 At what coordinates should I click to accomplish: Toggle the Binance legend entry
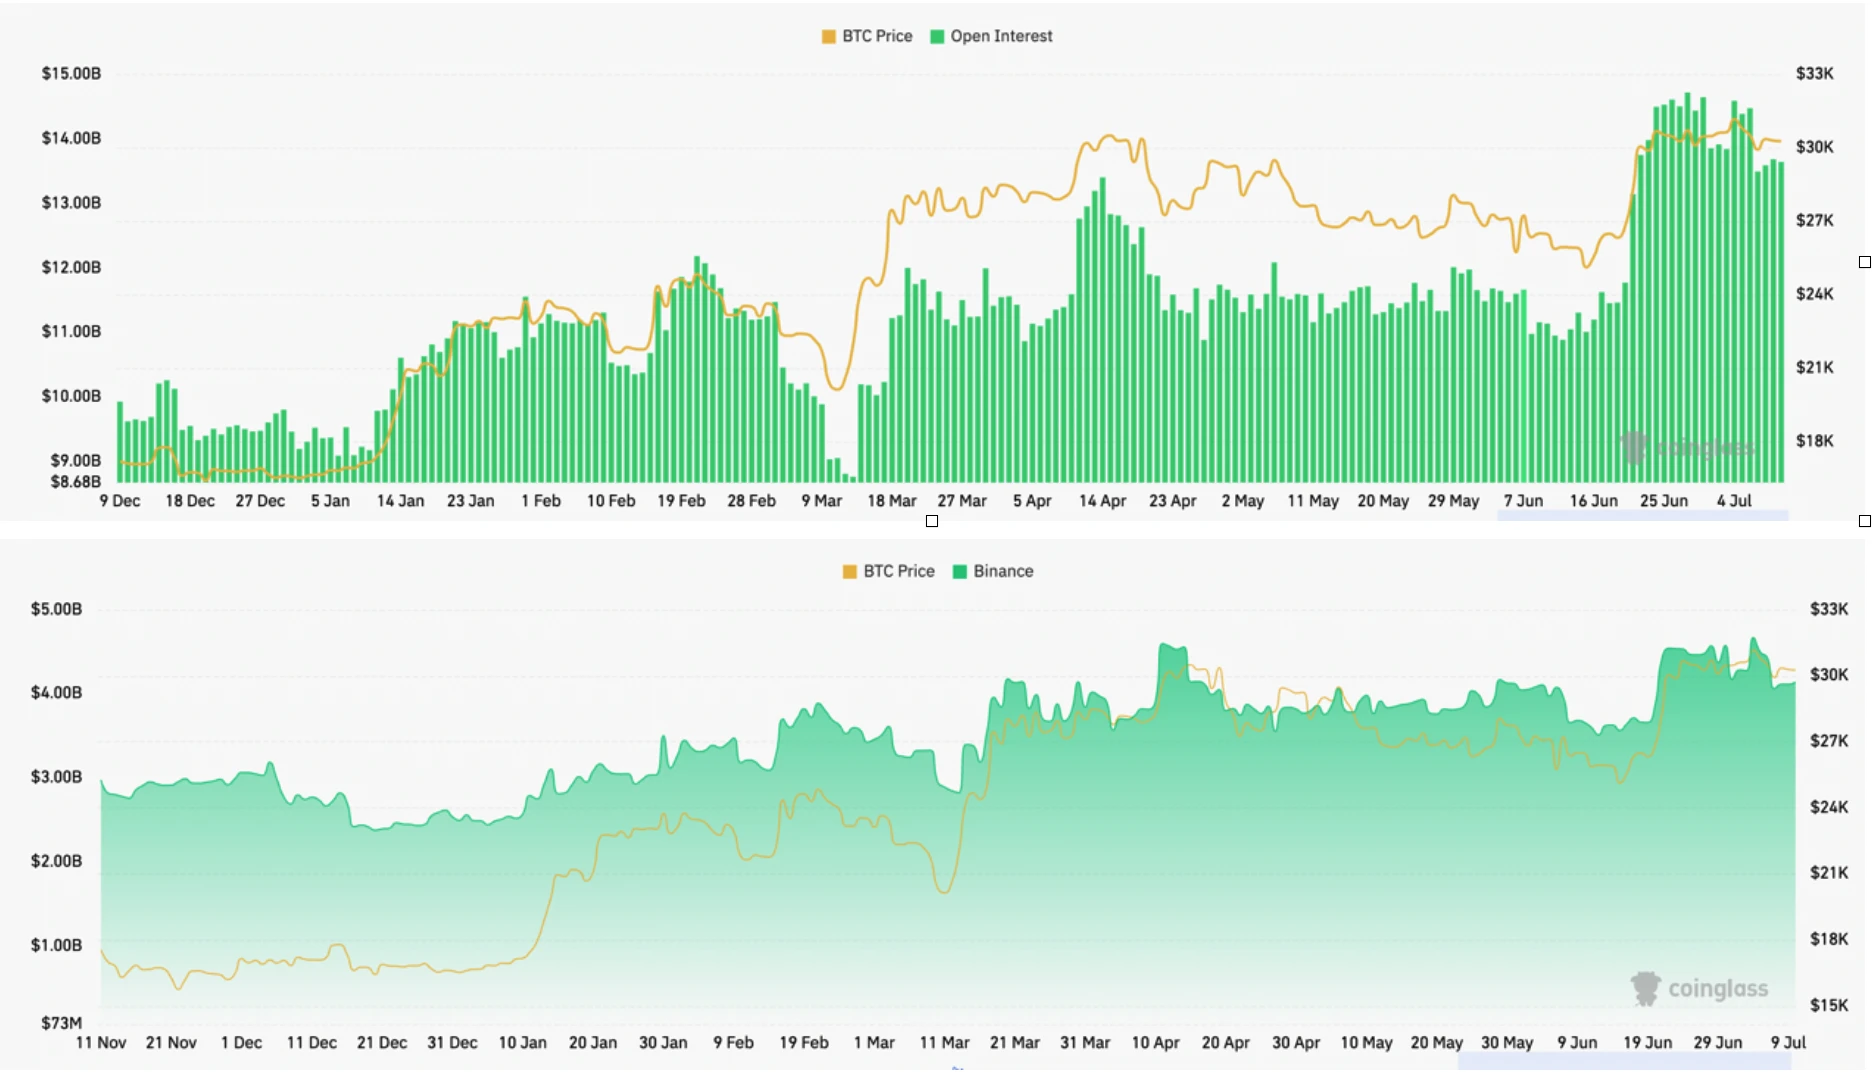(993, 571)
